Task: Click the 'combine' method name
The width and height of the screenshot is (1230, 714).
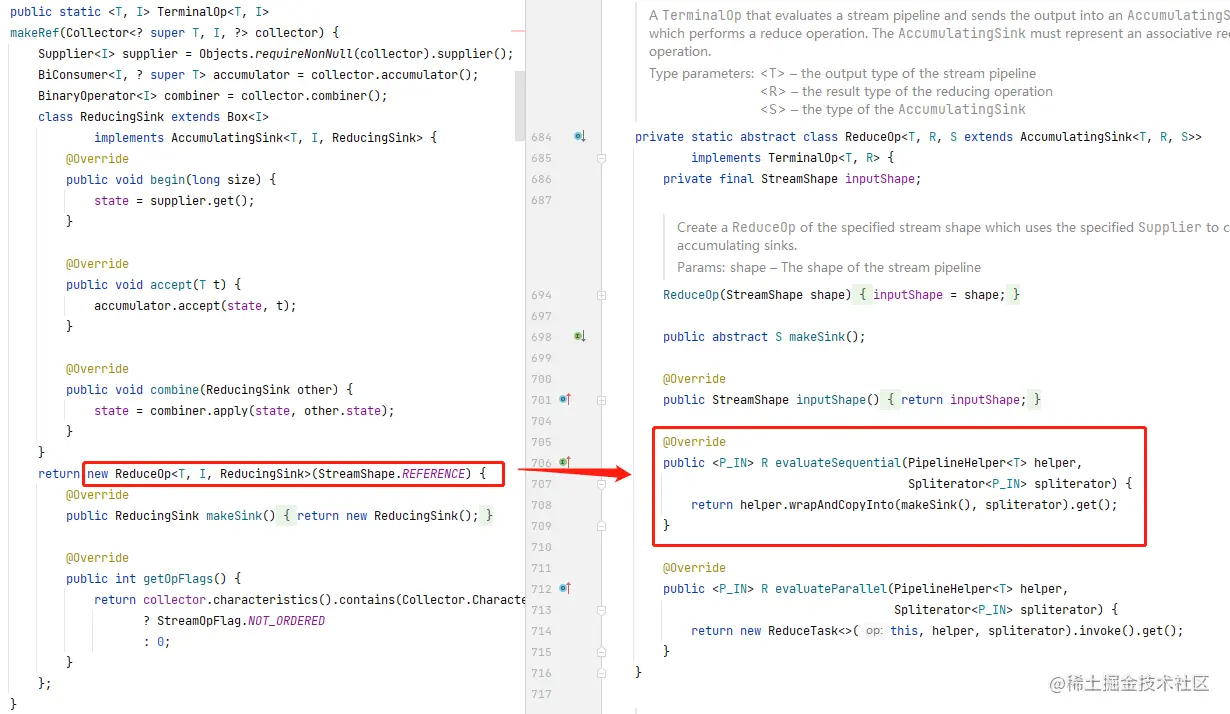Action: pos(174,390)
